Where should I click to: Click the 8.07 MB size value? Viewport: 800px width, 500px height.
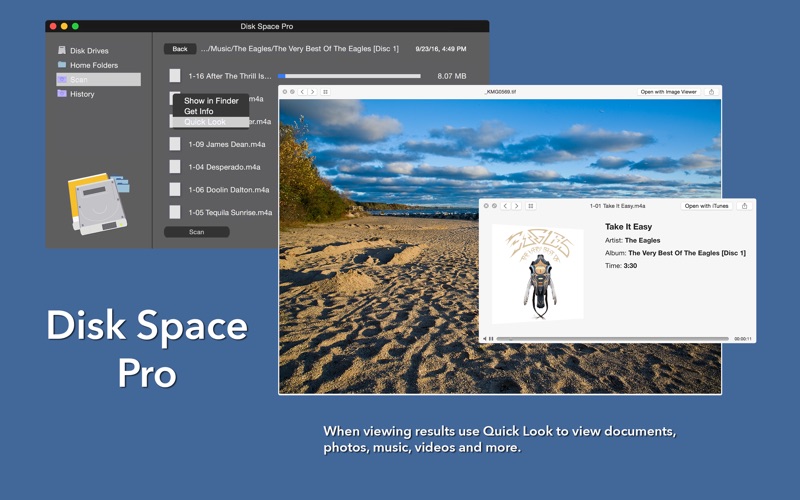452,76
